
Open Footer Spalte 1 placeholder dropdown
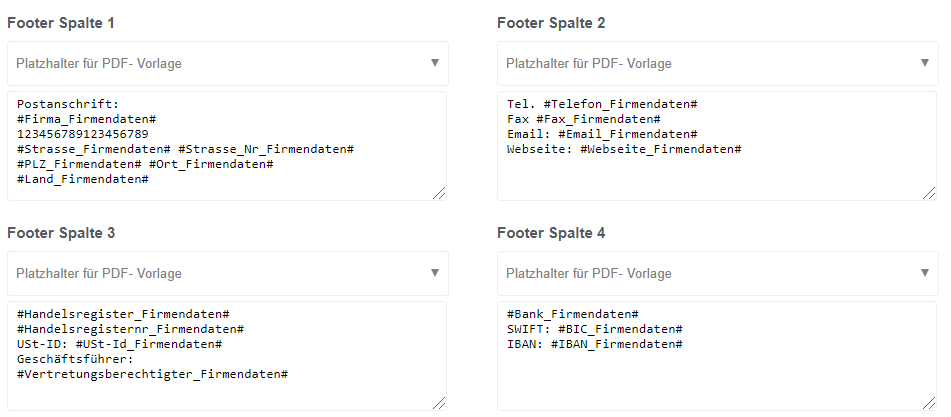227,64
